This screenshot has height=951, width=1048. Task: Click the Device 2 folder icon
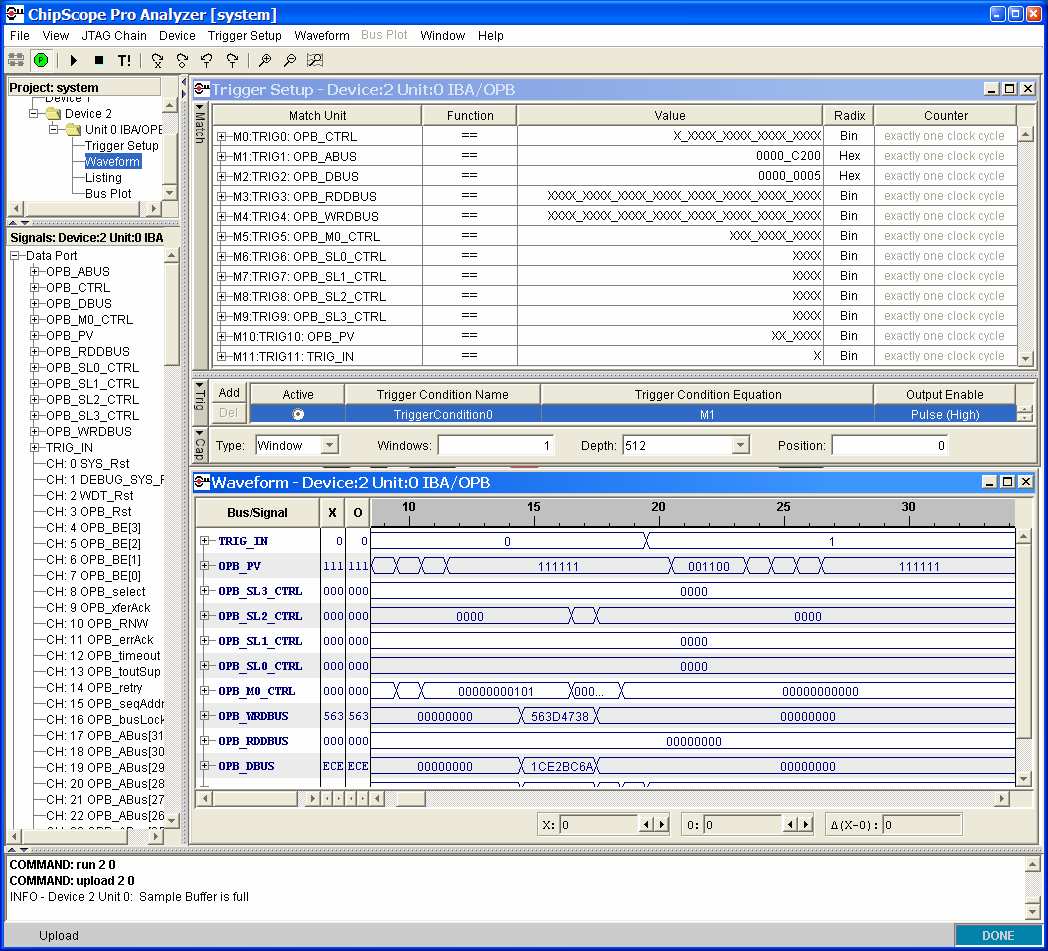53,114
